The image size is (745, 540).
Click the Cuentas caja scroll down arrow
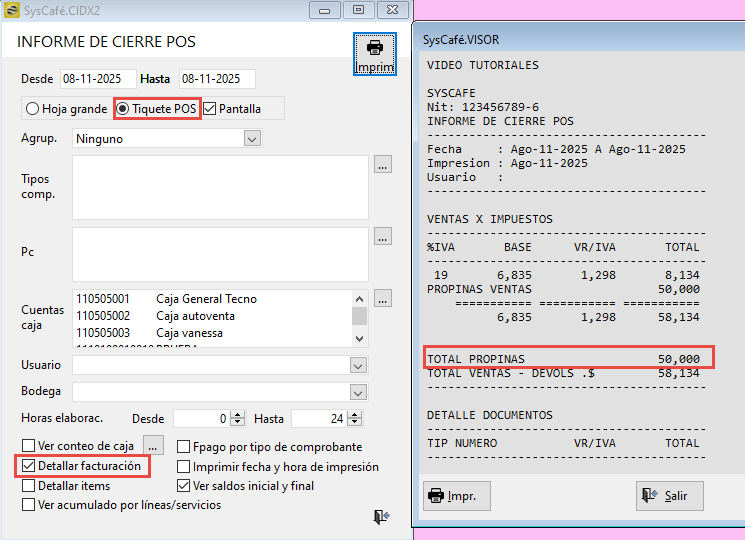point(359,339)
